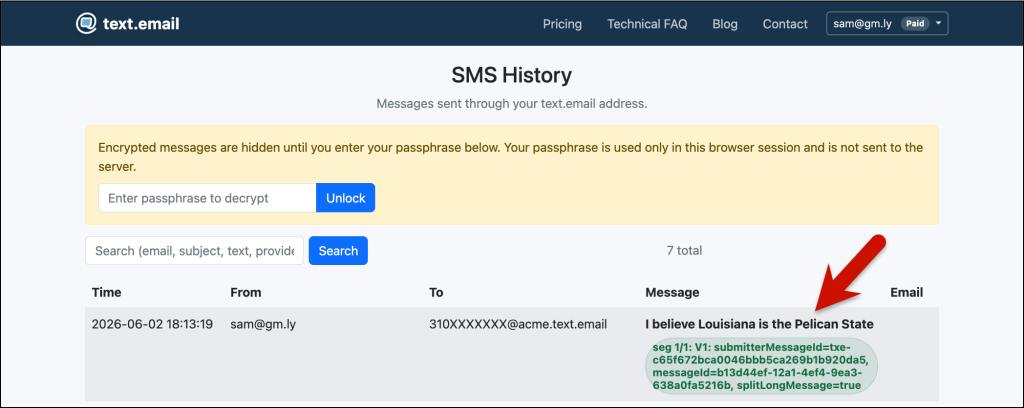This screenshot has width=1024, height=408.
Task: Go to Technical FAQ
Action: pyautogui.click(x=647, y=24)
